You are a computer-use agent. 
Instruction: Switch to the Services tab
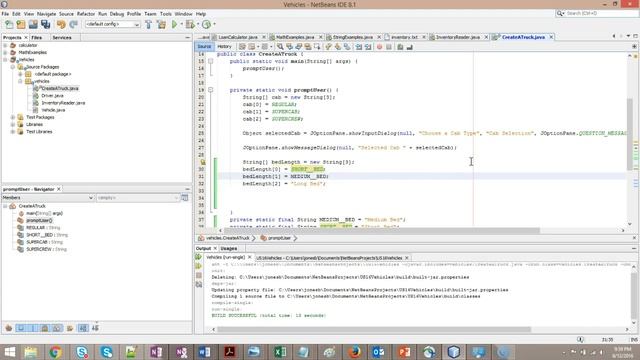pos(62,38)
